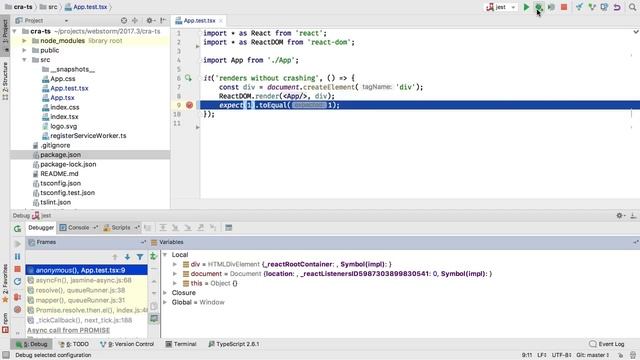Viewport: 640px width, 360px height.
Task: Click the VCS update project icon
Action: [579, 7]
